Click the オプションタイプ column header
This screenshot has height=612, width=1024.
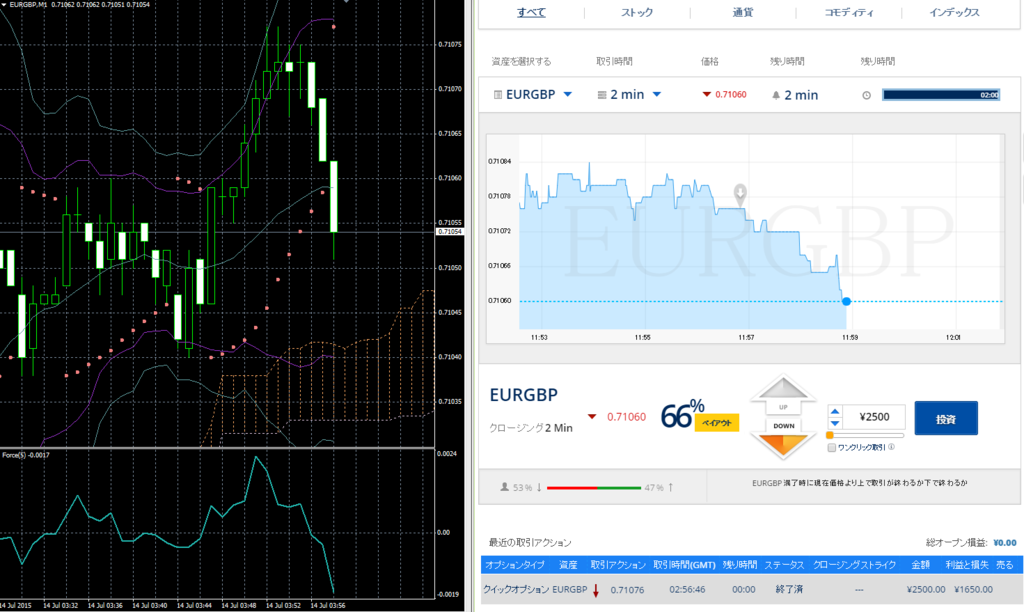click(515, 565)
